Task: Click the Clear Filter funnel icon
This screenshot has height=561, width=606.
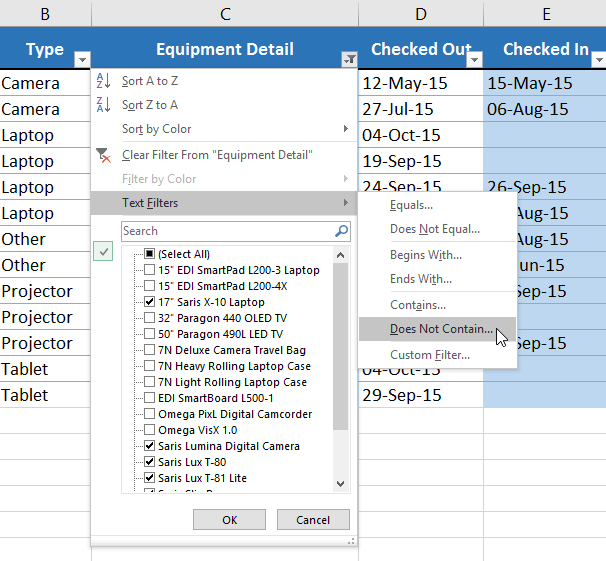Action: [x=104, y=155]
